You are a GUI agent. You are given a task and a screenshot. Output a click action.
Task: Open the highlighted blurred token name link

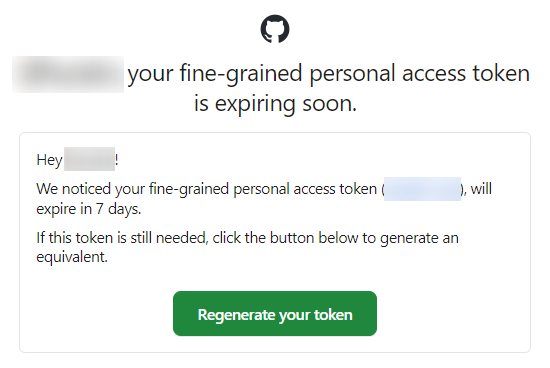point(422,189)
